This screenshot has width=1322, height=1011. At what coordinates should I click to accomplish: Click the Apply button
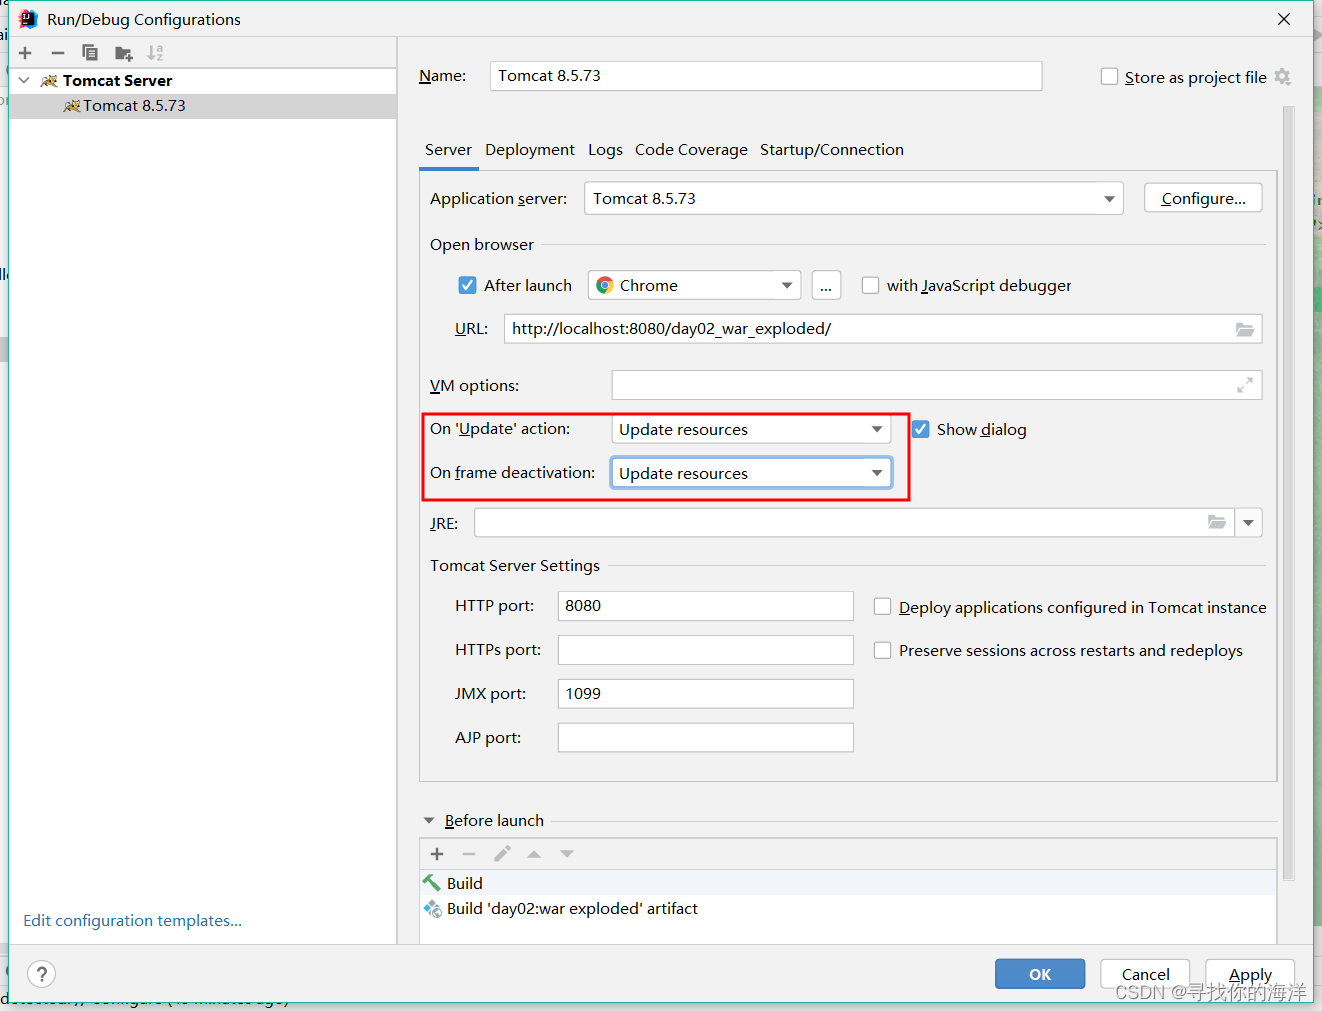pos(1250,974)
